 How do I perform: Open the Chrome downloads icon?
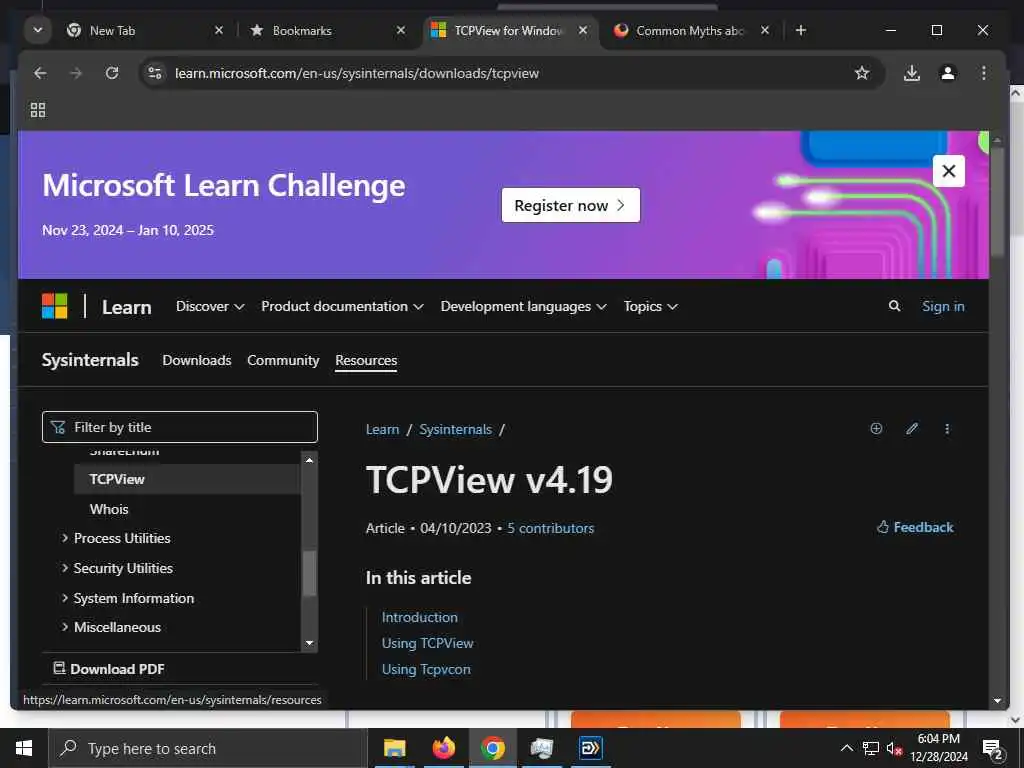912,73
